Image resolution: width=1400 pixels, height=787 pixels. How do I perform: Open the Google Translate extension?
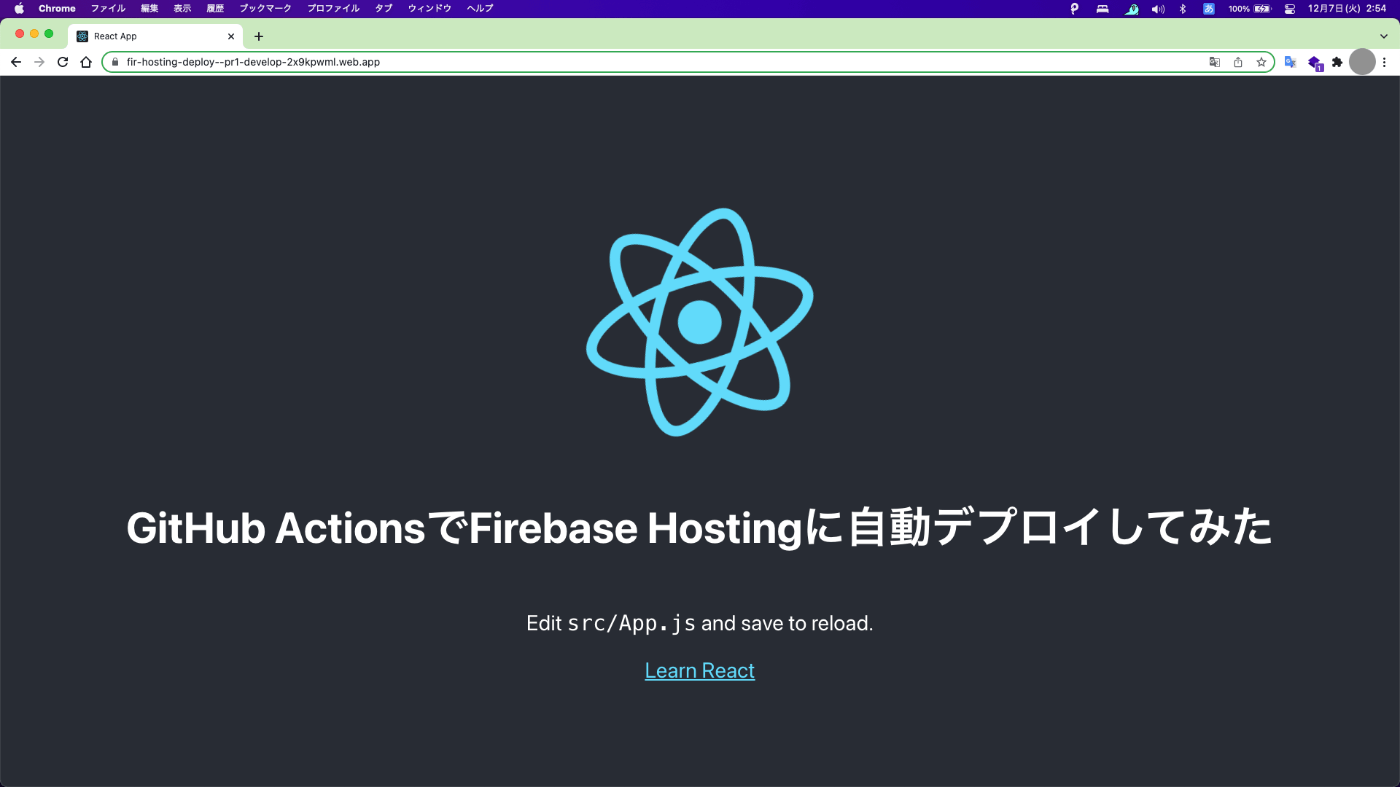1290,62
